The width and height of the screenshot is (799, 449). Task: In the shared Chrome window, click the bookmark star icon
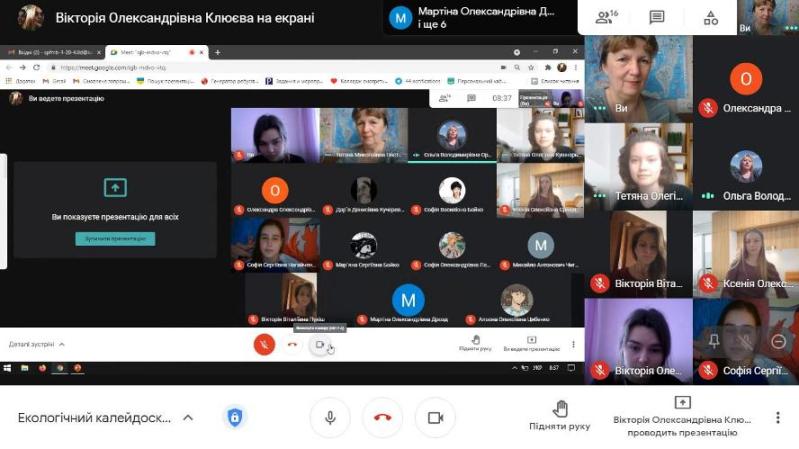point(531,67)
